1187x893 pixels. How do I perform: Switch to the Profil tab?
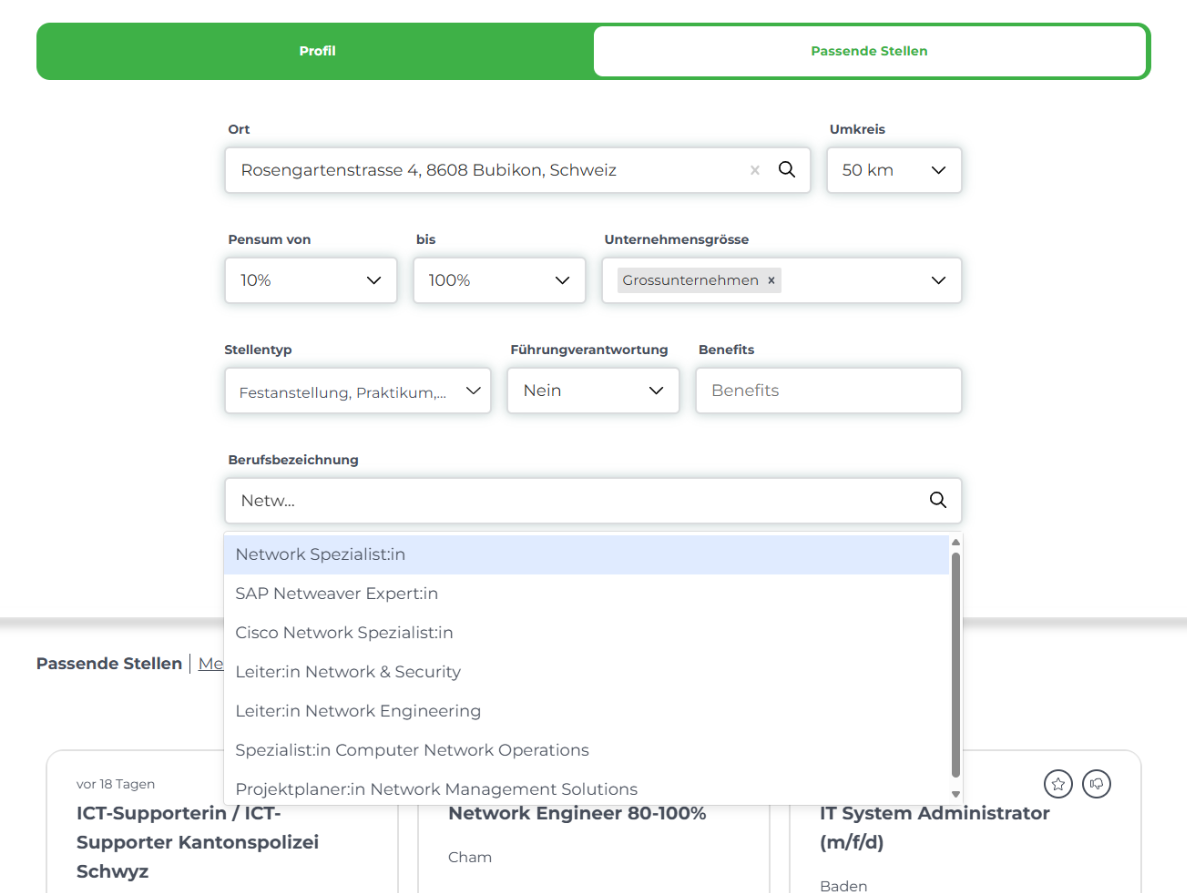pos(317,51)
